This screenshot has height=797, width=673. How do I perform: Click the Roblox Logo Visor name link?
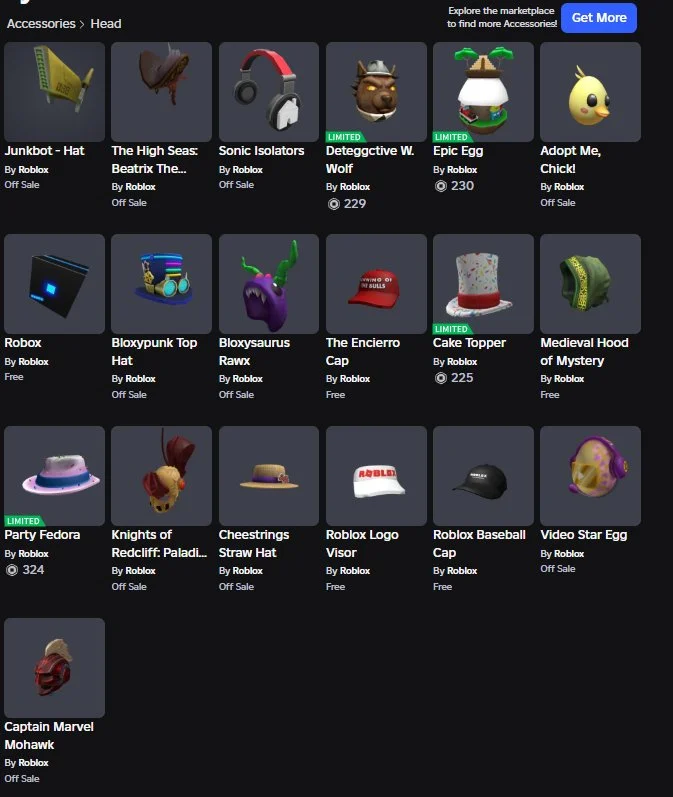click(362, 544)
